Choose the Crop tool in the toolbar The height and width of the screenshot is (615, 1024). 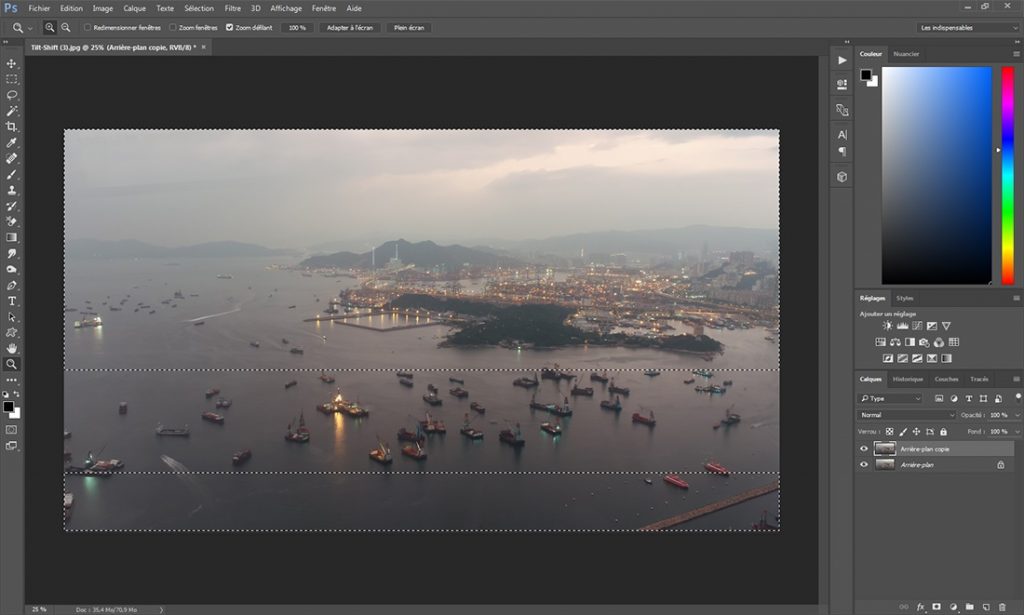(x=12, y=127)
